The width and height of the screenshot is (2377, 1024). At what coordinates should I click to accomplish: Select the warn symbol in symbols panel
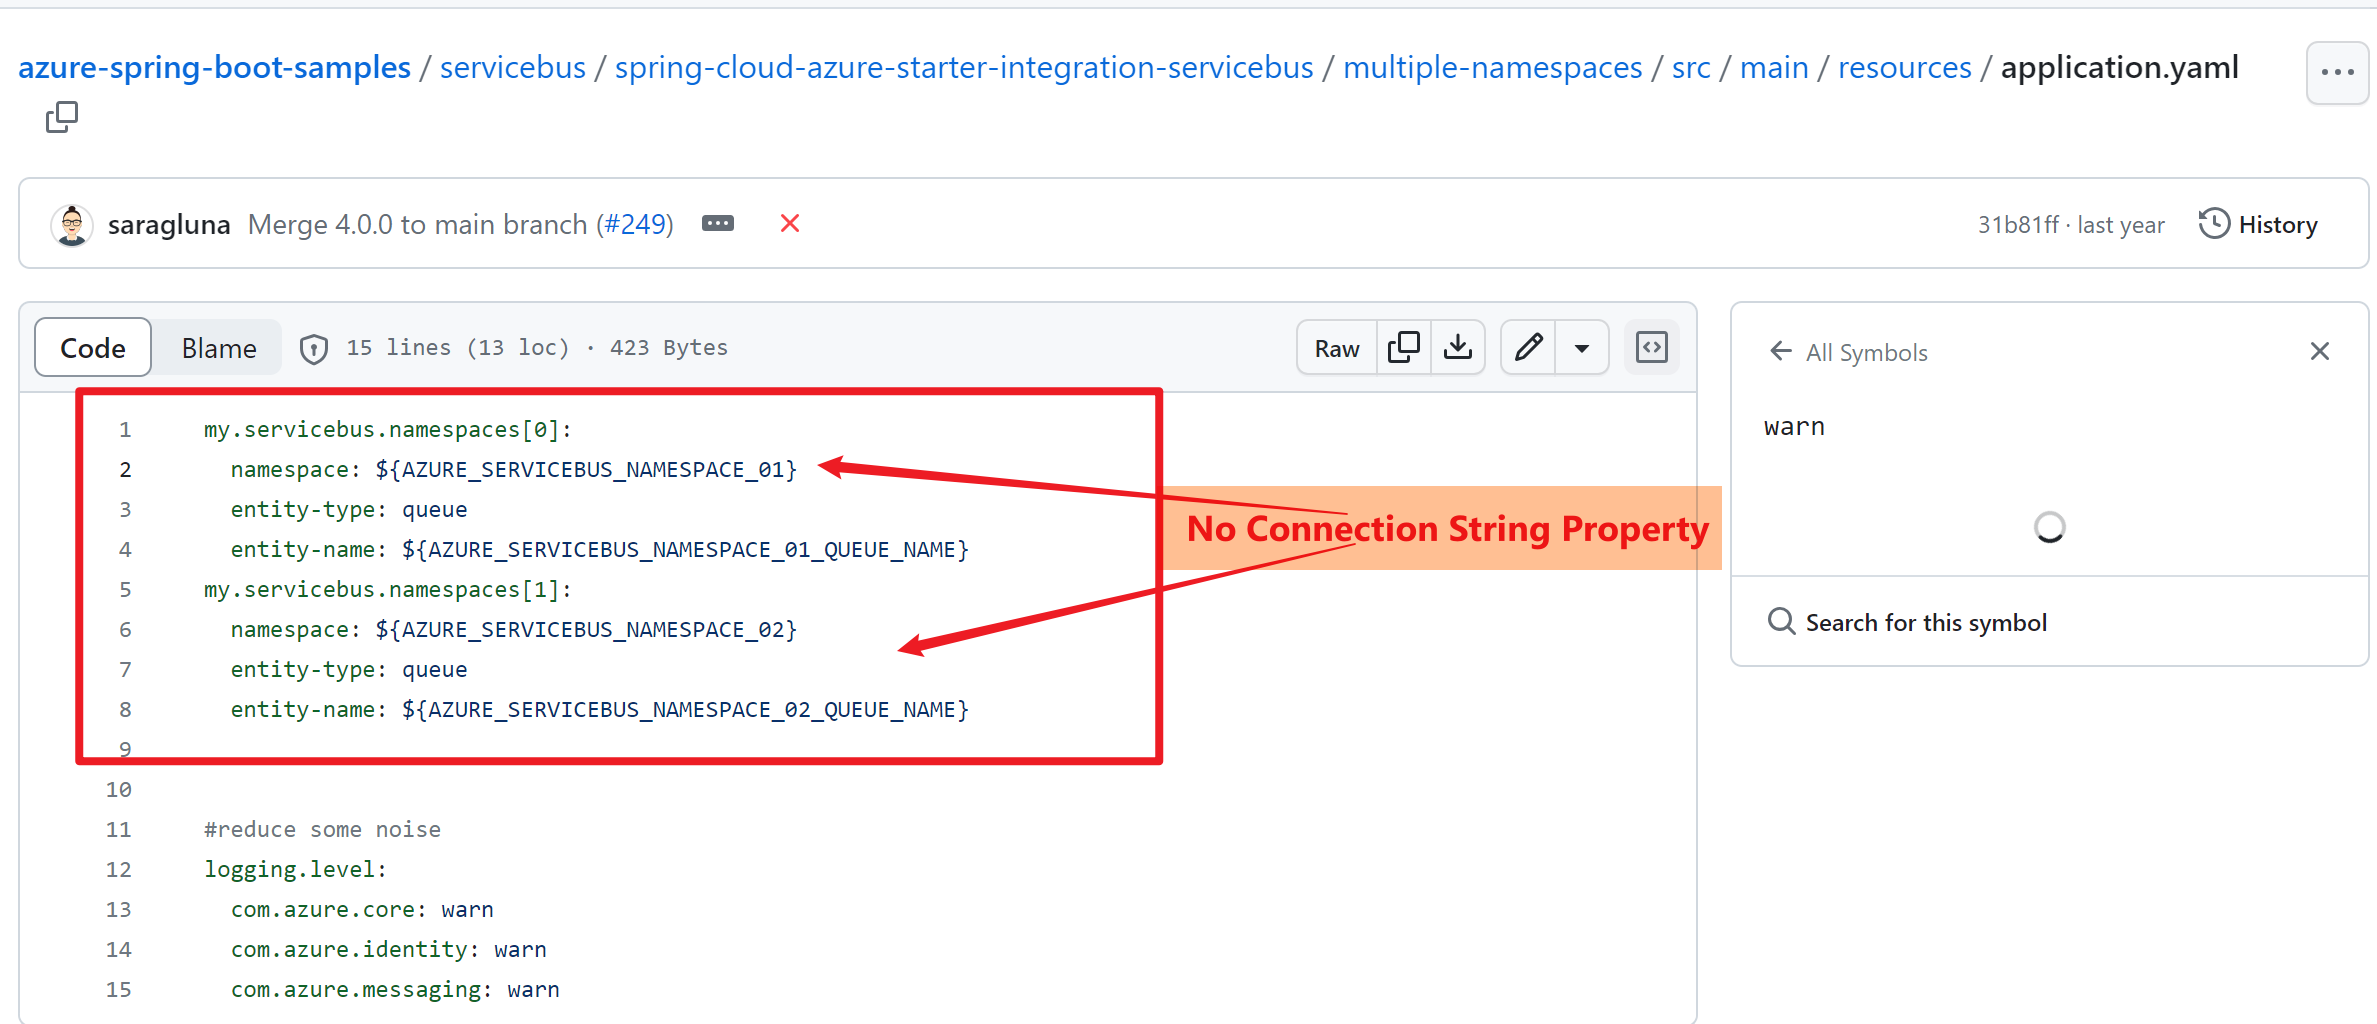pos(1794,426)
